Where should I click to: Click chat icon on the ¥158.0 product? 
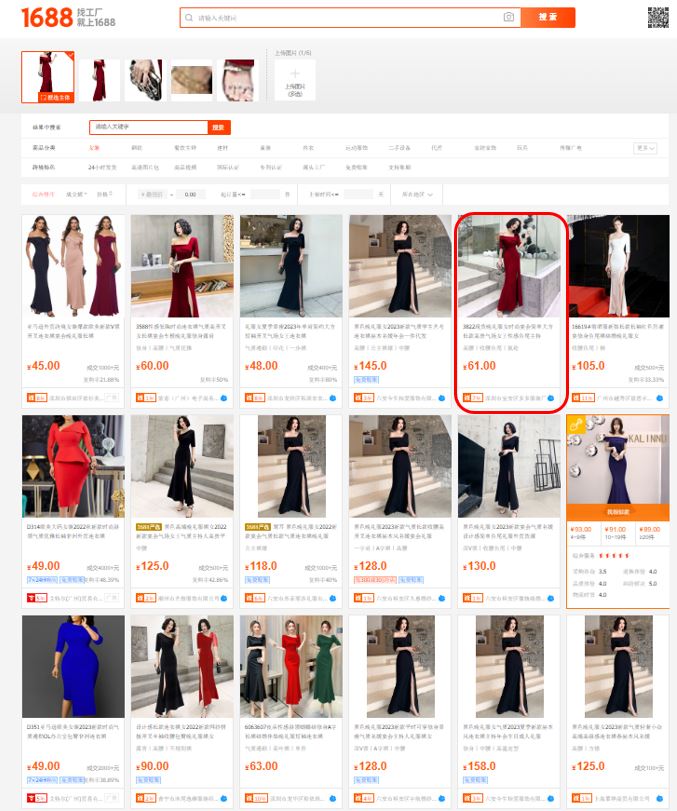(551, 799)
